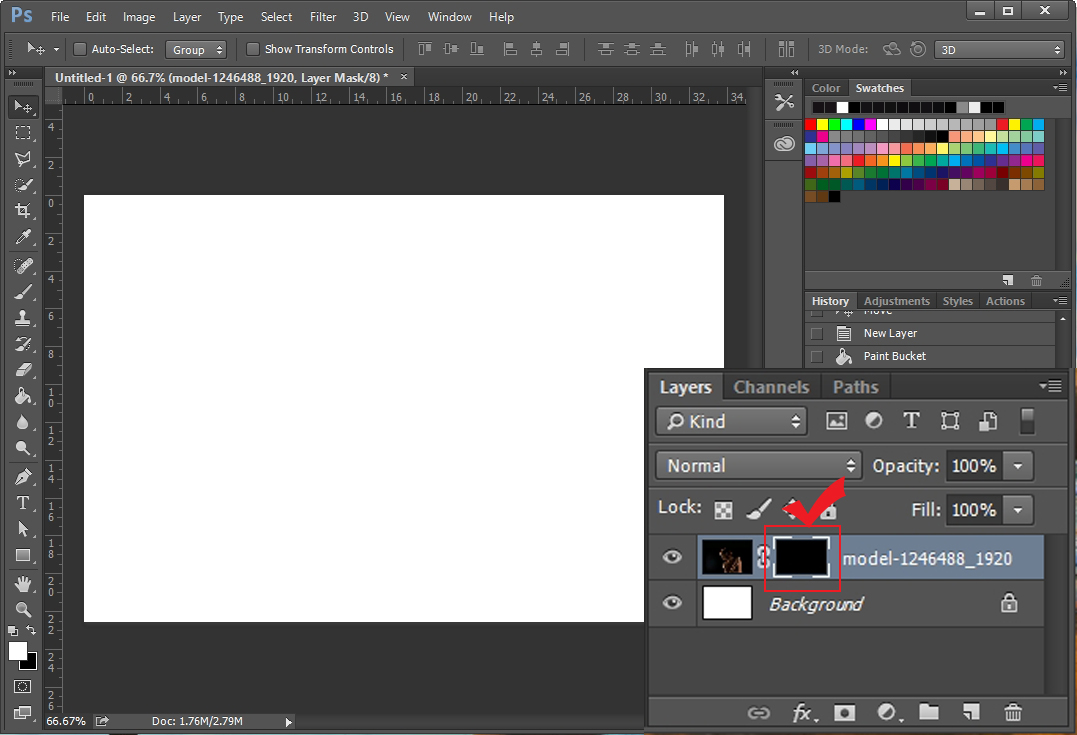This screenshot has width=1077, height=735.
Task: Turn layer filtering on or off
Action: tap(1028, 421)
